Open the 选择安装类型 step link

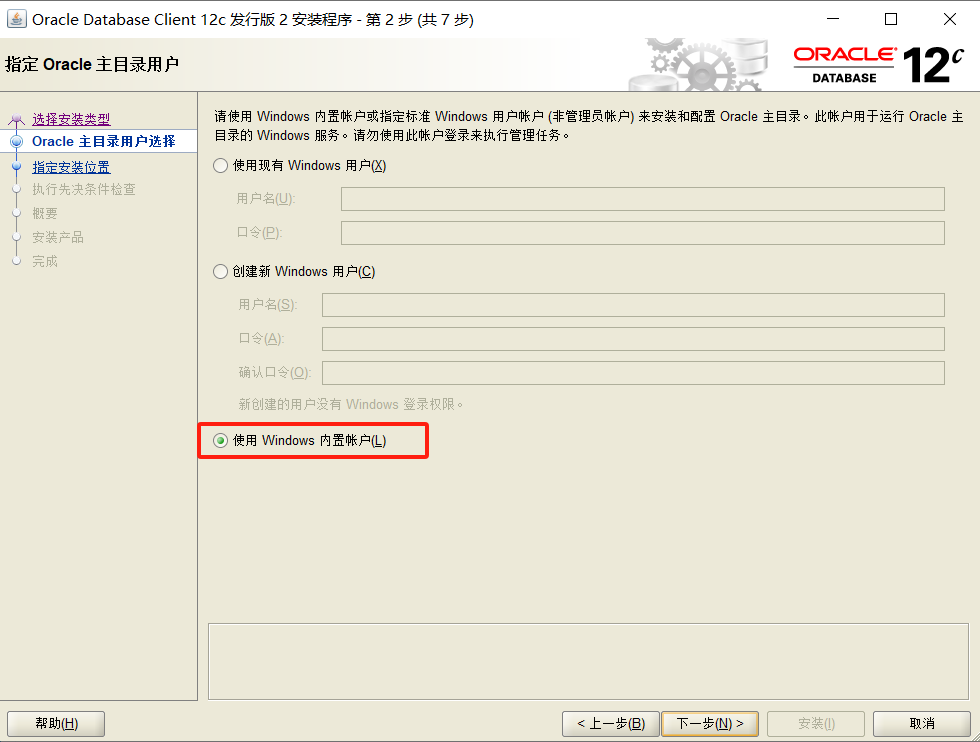(71, 119)
